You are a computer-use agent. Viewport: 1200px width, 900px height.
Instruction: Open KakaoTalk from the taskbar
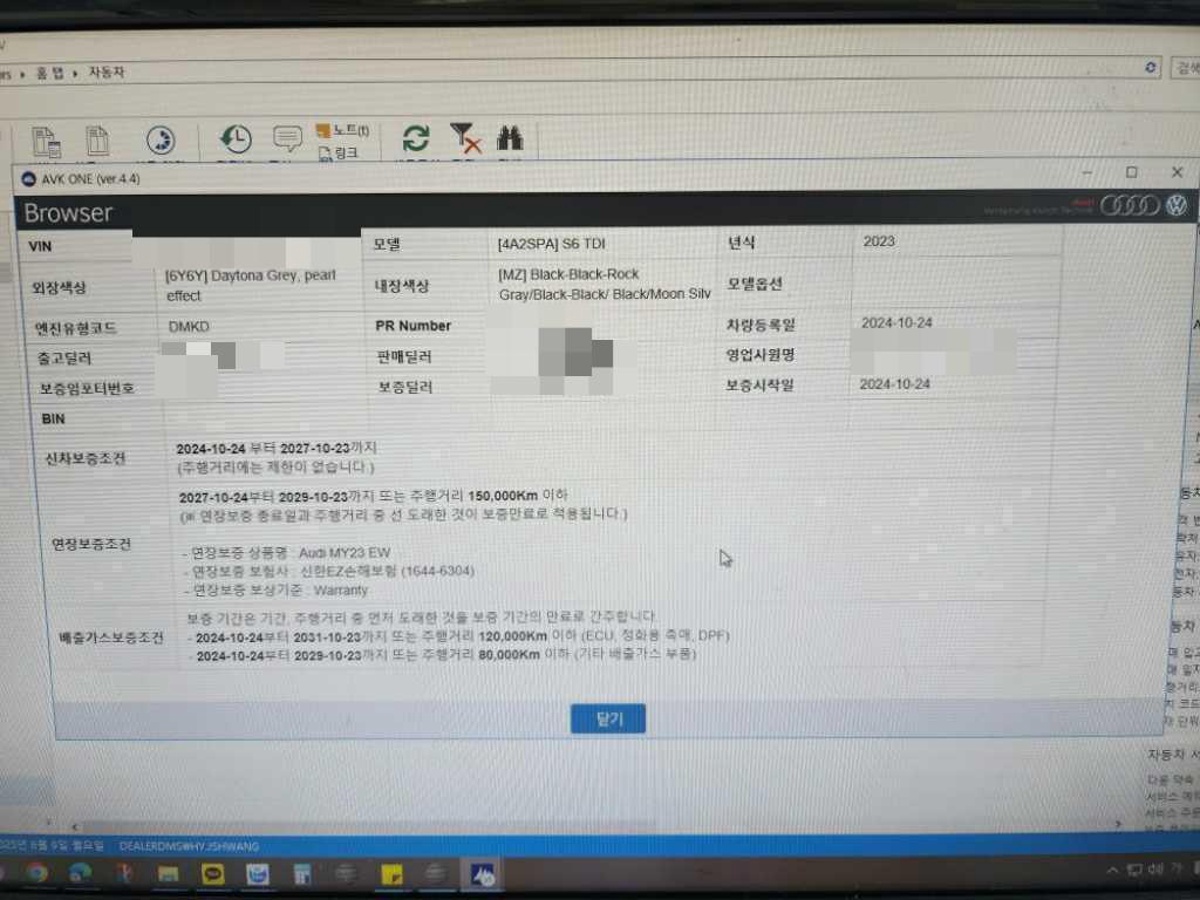(212, 874)
